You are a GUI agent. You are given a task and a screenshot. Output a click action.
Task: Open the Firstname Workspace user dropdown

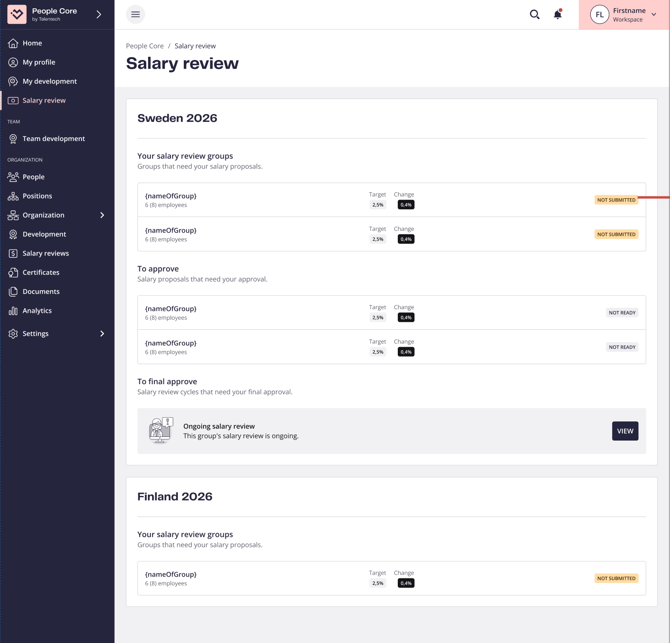[624, 15]
